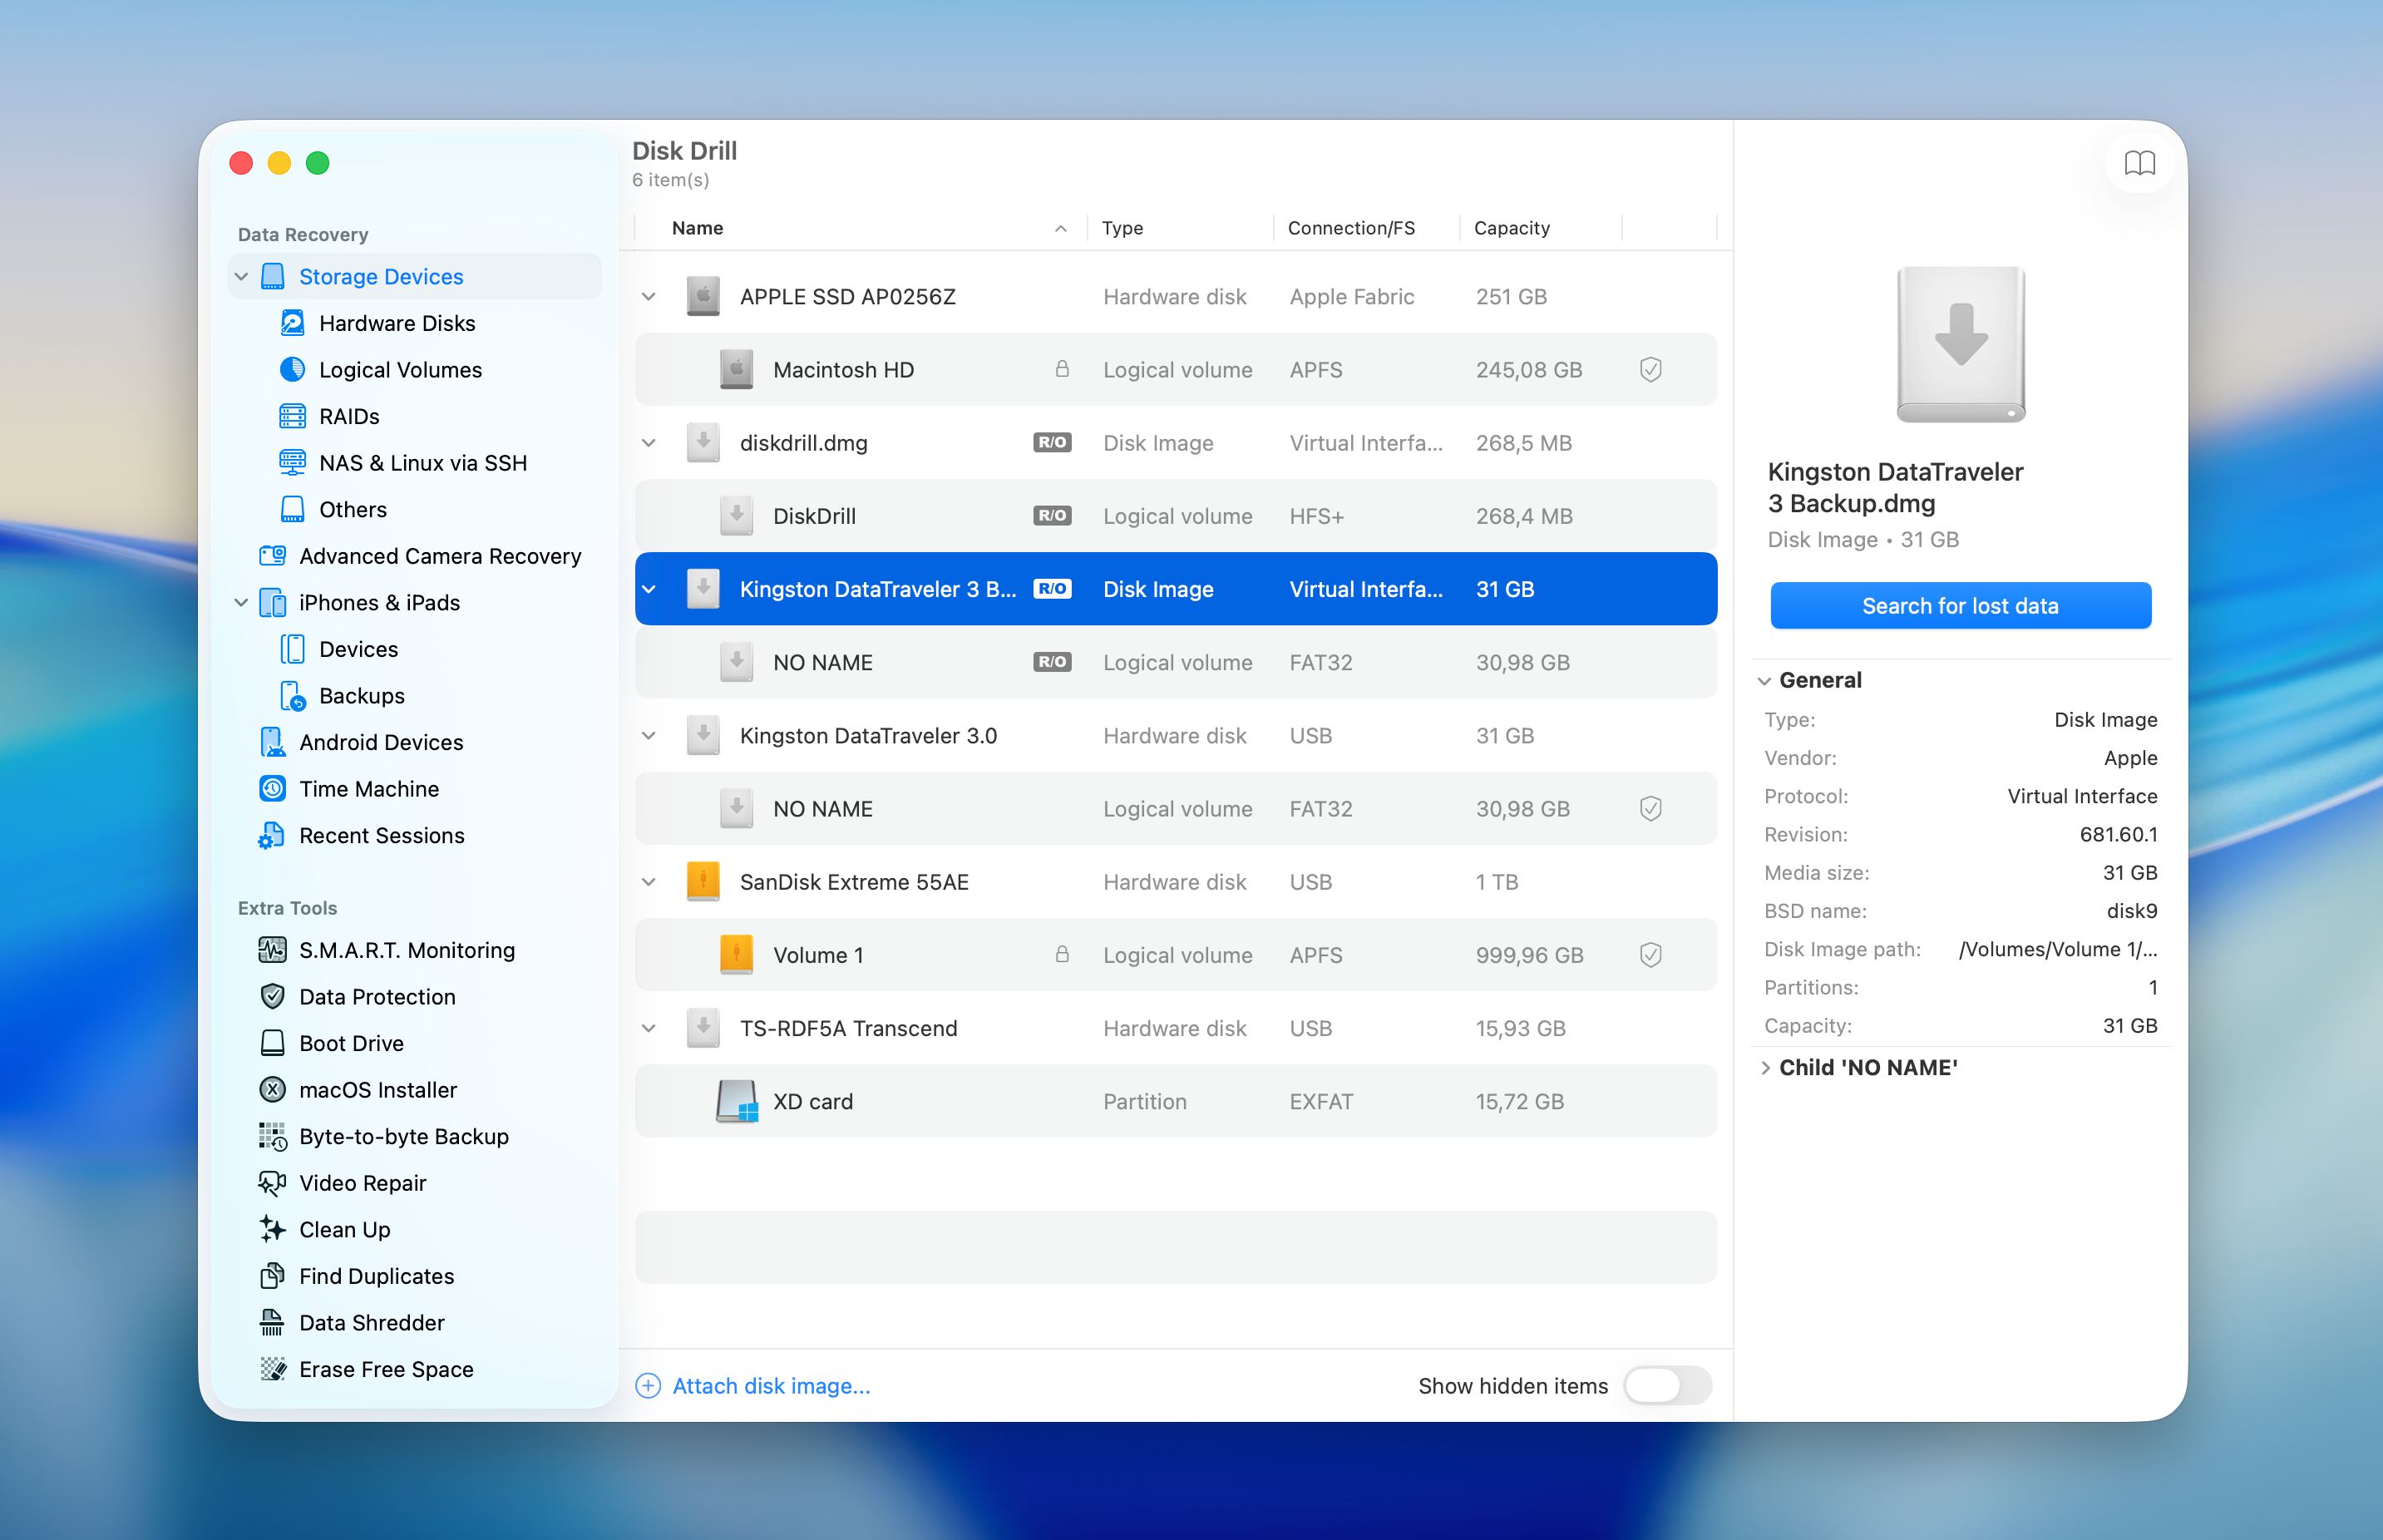Click the Video Repair icon
Image resolution: width=2383 pixels, height=1540 pixels.
click(x=272, y=1183)
